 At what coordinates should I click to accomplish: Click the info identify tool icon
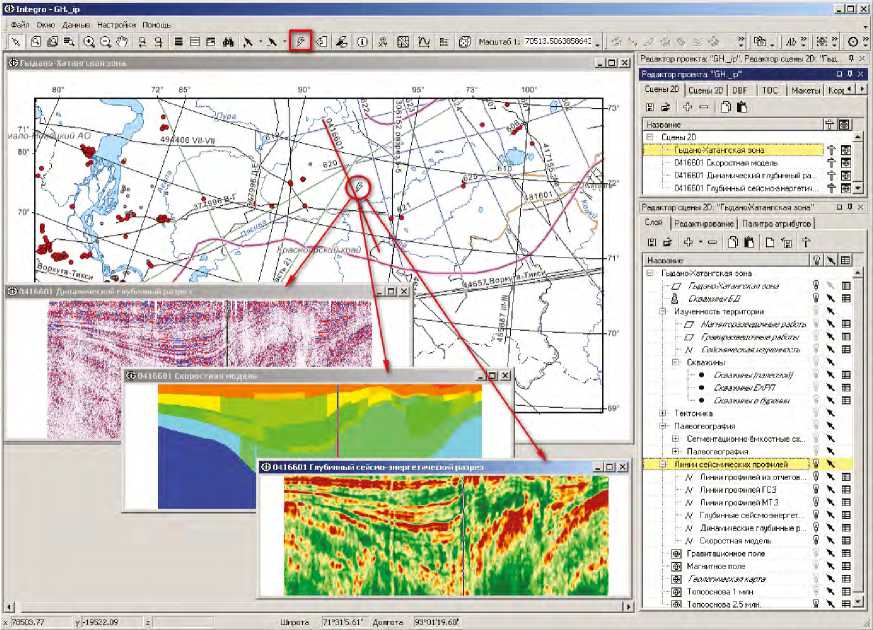point(362,42)
